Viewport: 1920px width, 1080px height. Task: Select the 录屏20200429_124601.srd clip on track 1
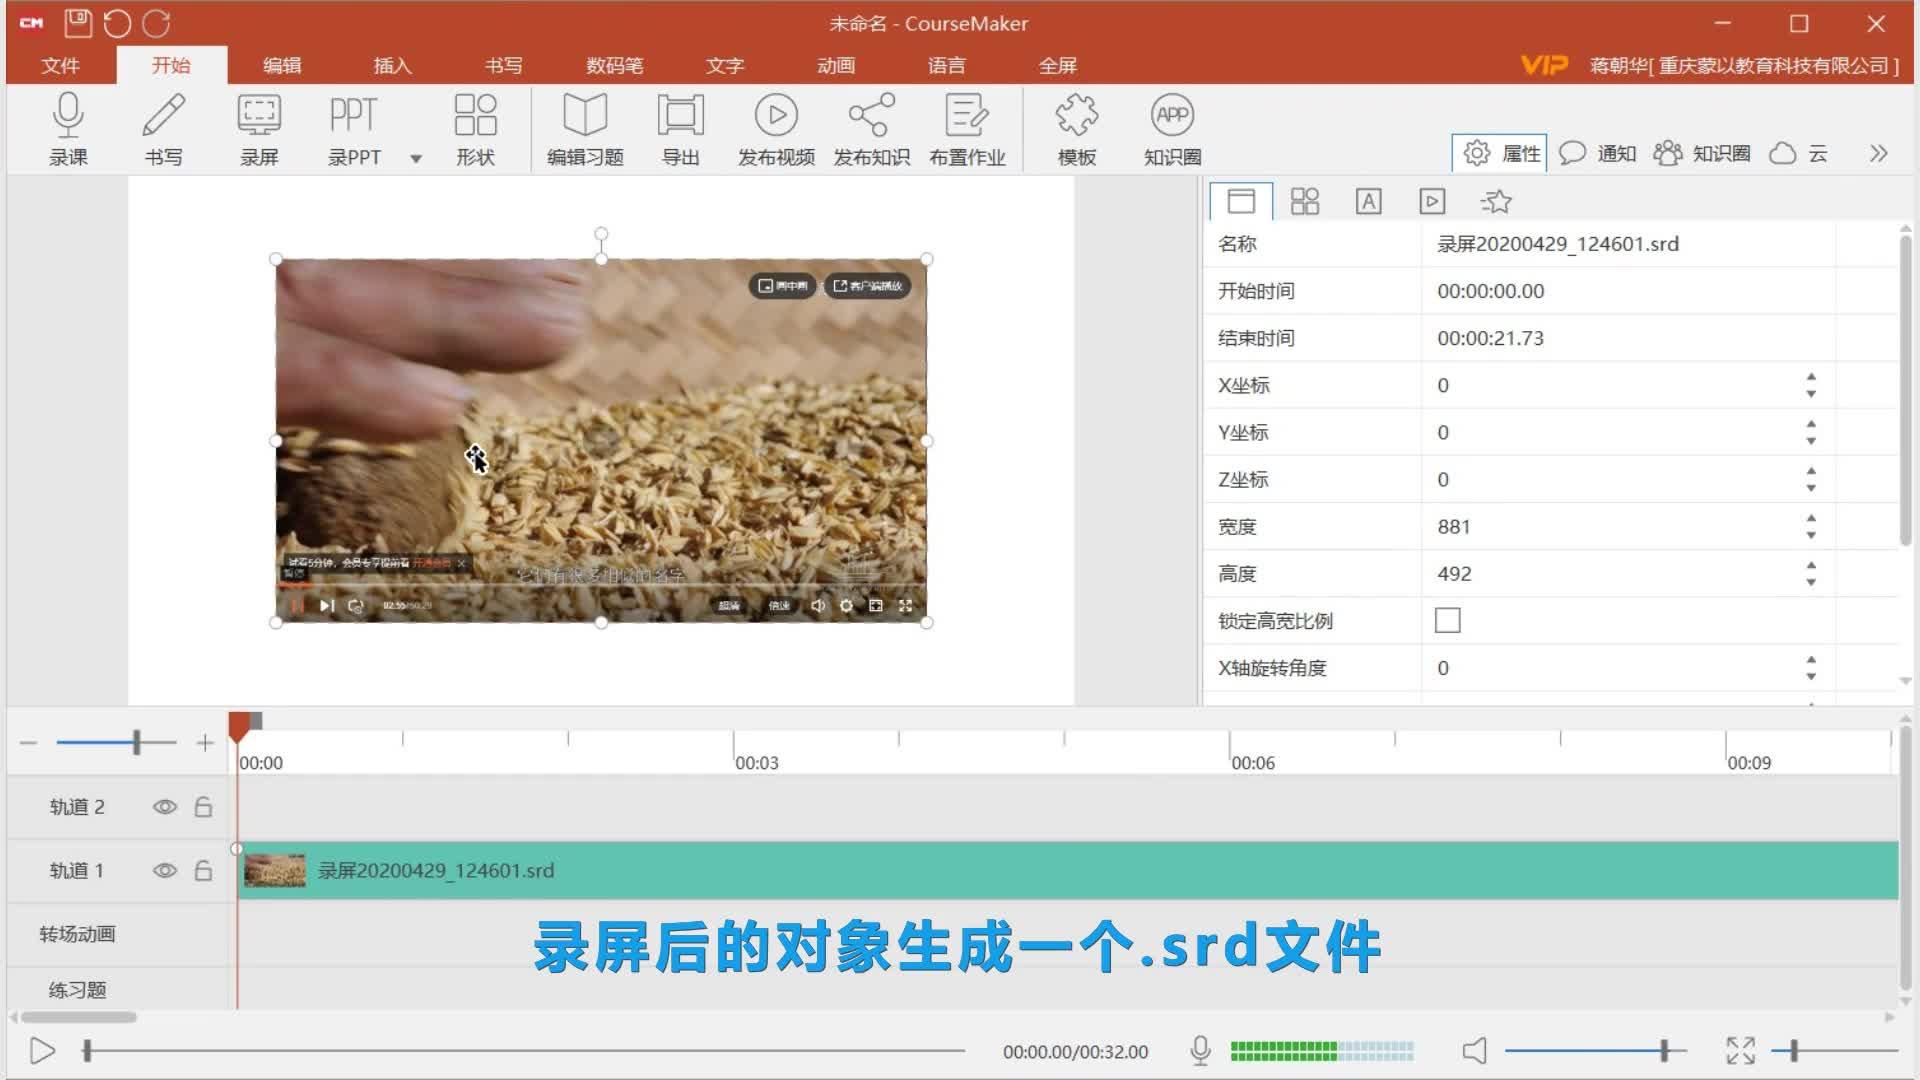tap(1068, 870)
